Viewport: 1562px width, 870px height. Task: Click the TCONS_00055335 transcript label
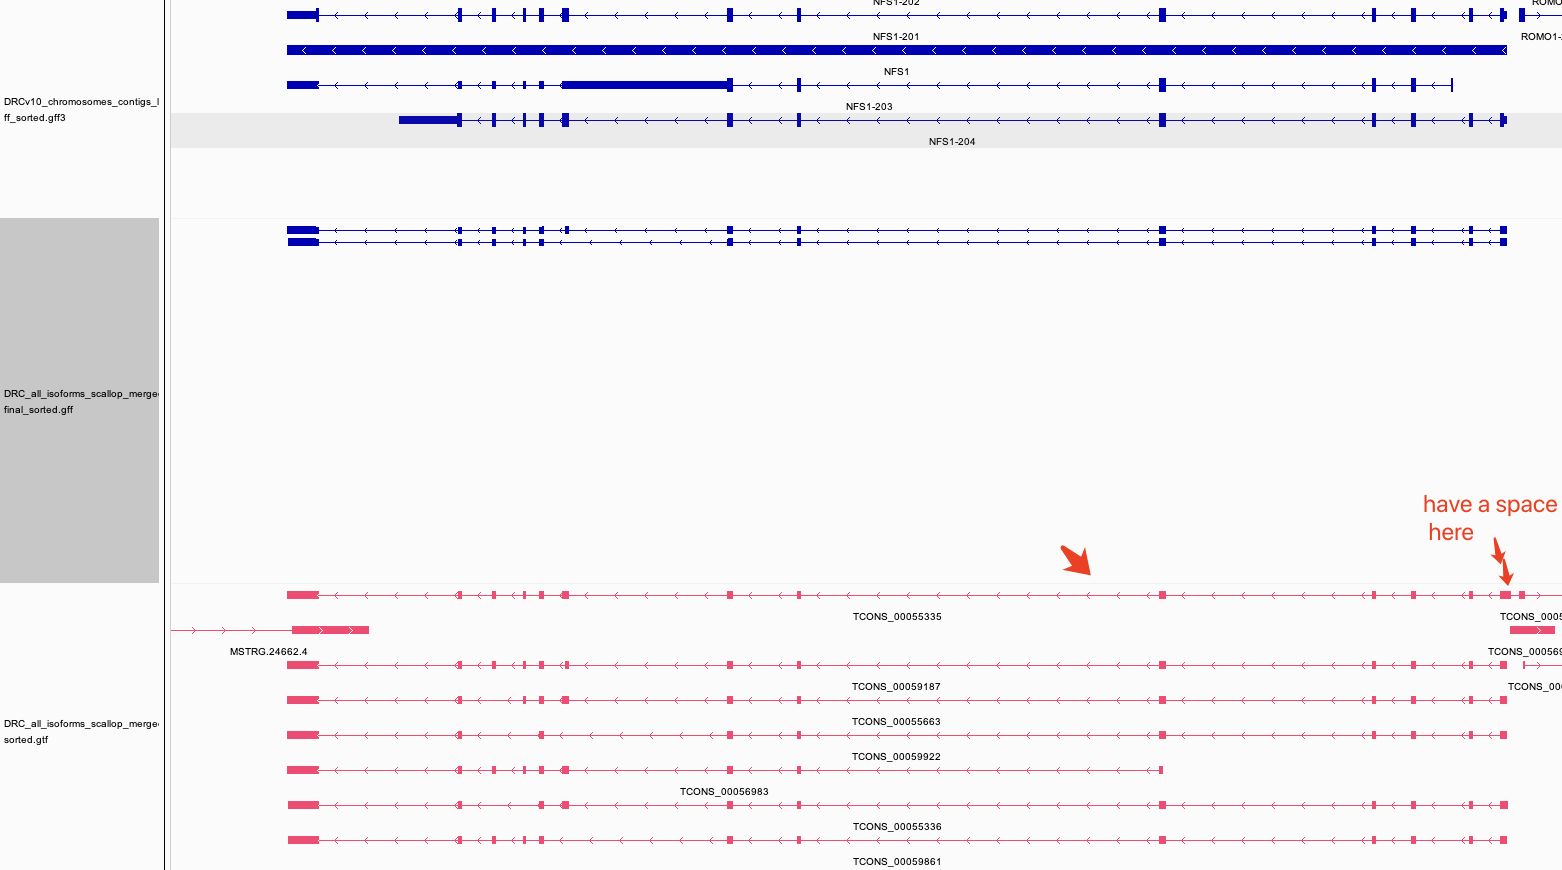coord(897,617)
